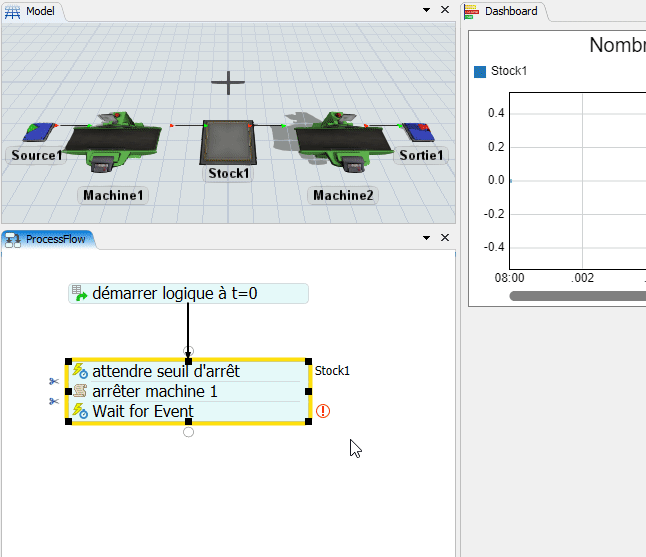646x557 pixels.
Task: Open the Model panel dropdown arrow
Action: (x=427, y=11)
